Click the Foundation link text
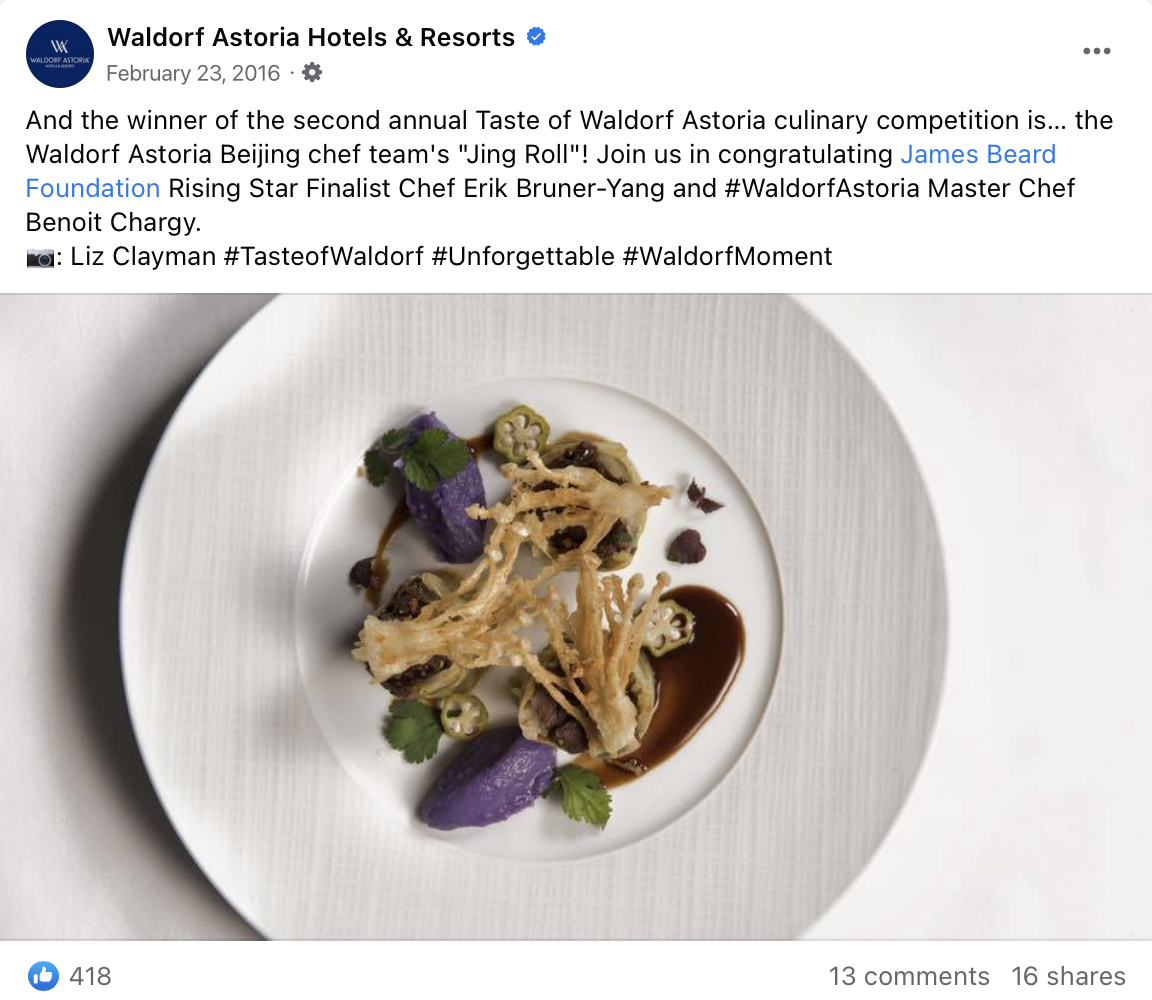The width and height of the screenshot is (1152, 1000). click(x=93, y=188)
